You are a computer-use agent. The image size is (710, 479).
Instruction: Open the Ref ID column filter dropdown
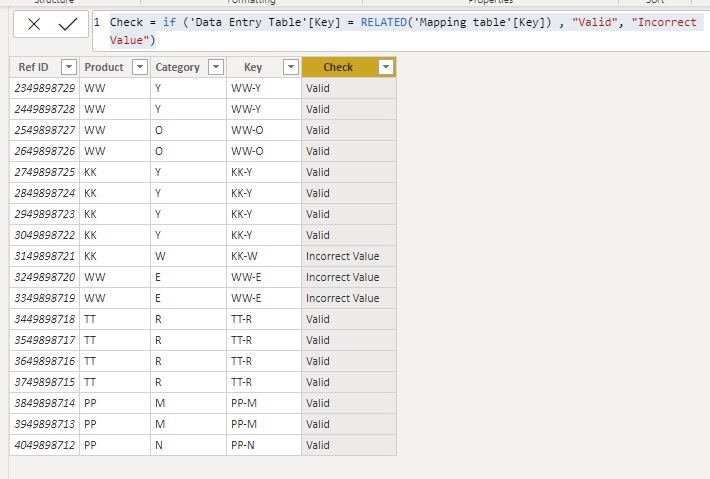pyautogui.click(x=69, y=67)
